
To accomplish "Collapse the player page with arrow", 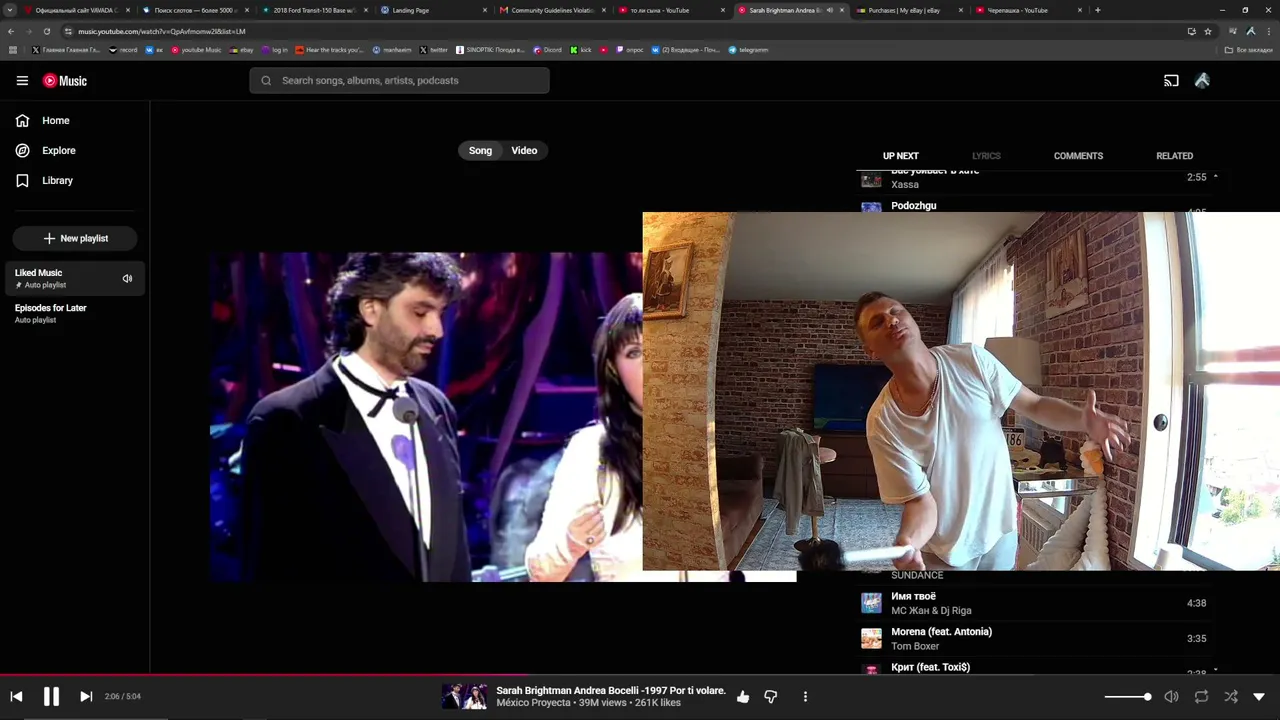I will click(x=1259, y=697).
